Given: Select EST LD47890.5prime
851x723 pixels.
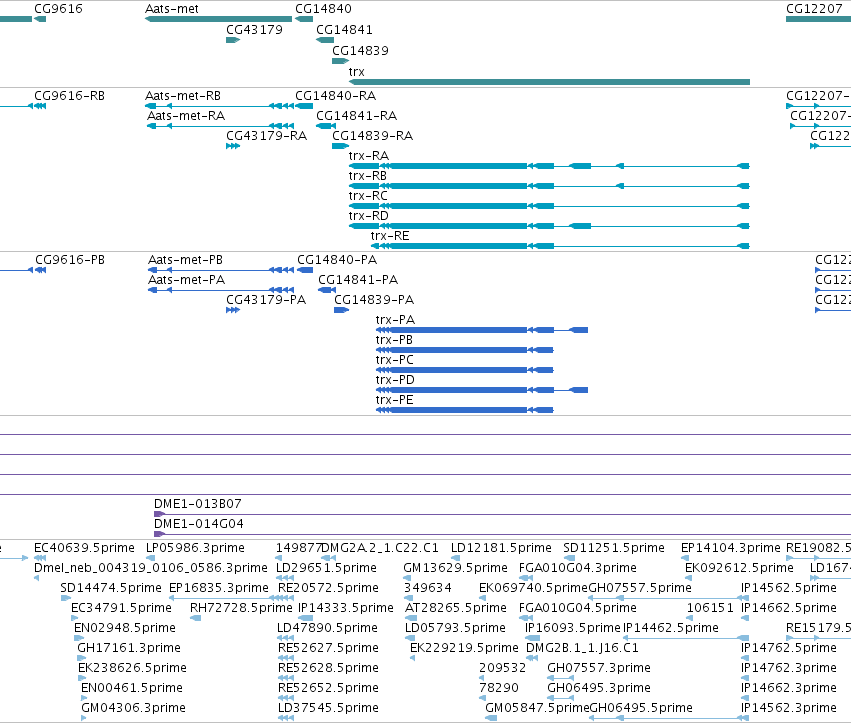Looking at the screenshot, I should pos(327,628).
